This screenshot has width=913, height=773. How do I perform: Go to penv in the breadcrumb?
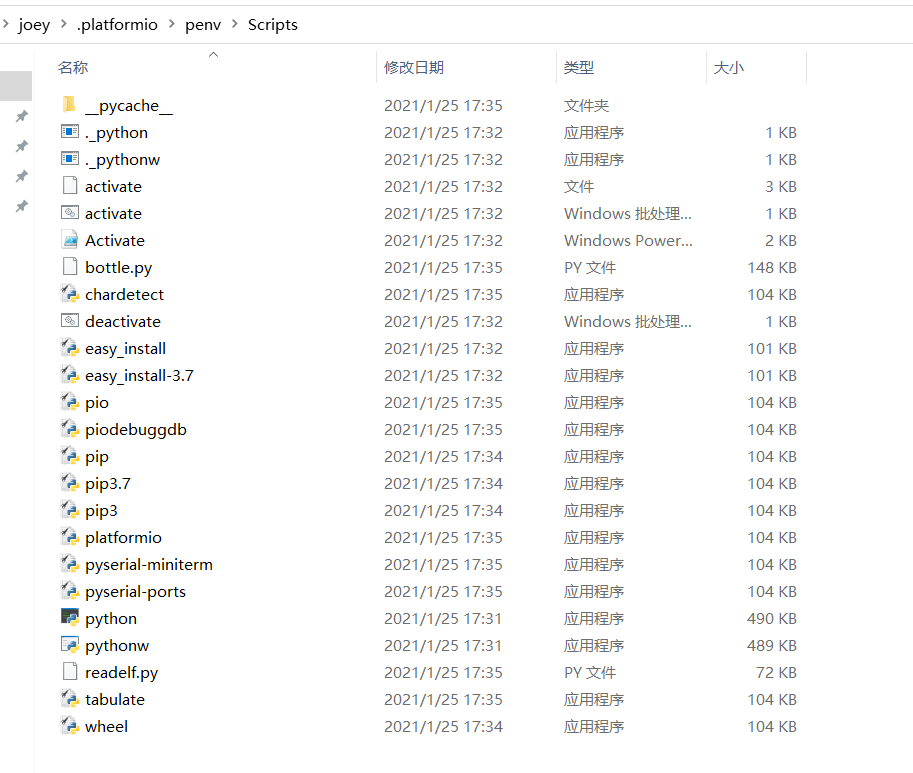point(203,25)
